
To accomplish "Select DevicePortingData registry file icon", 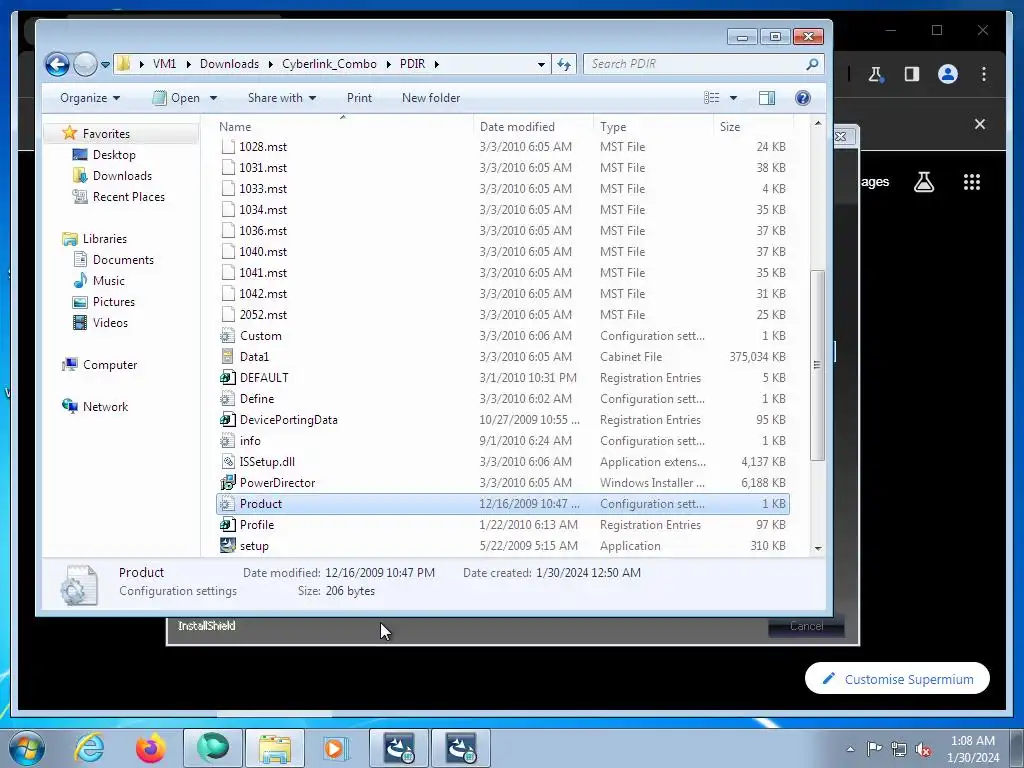I will (x=227, y=420).
